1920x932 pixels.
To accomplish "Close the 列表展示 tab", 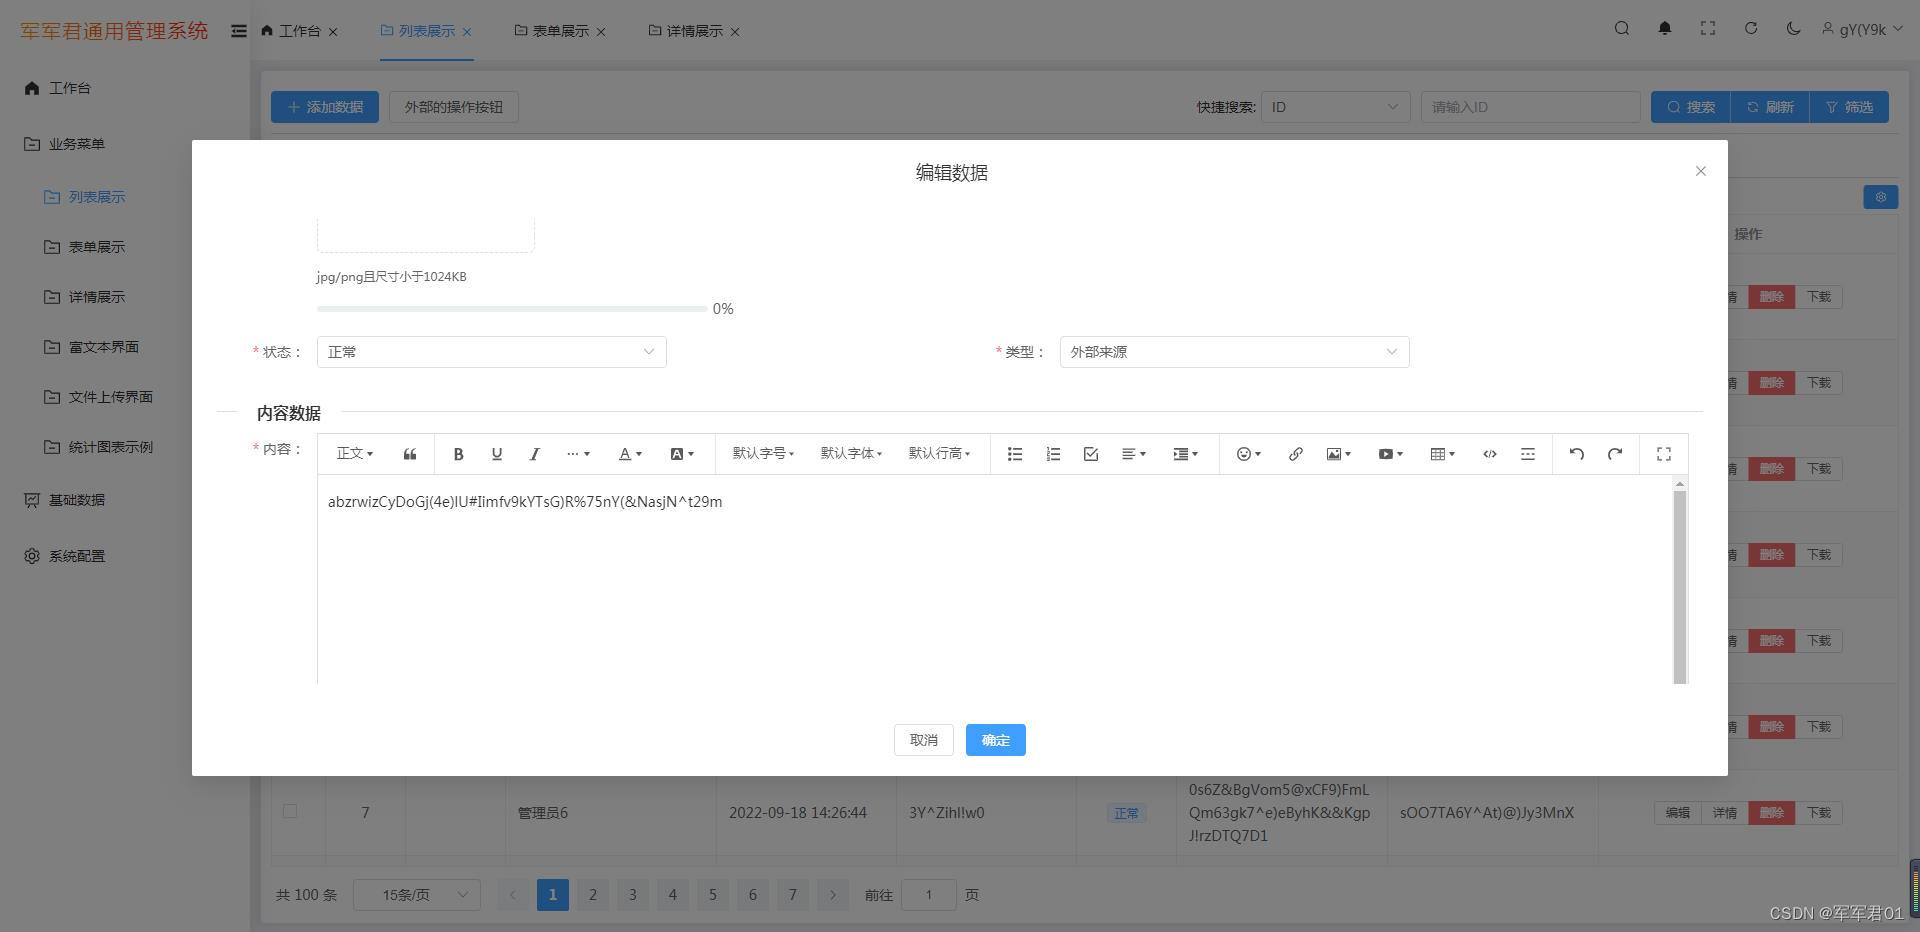I will (x=467, y=32).
